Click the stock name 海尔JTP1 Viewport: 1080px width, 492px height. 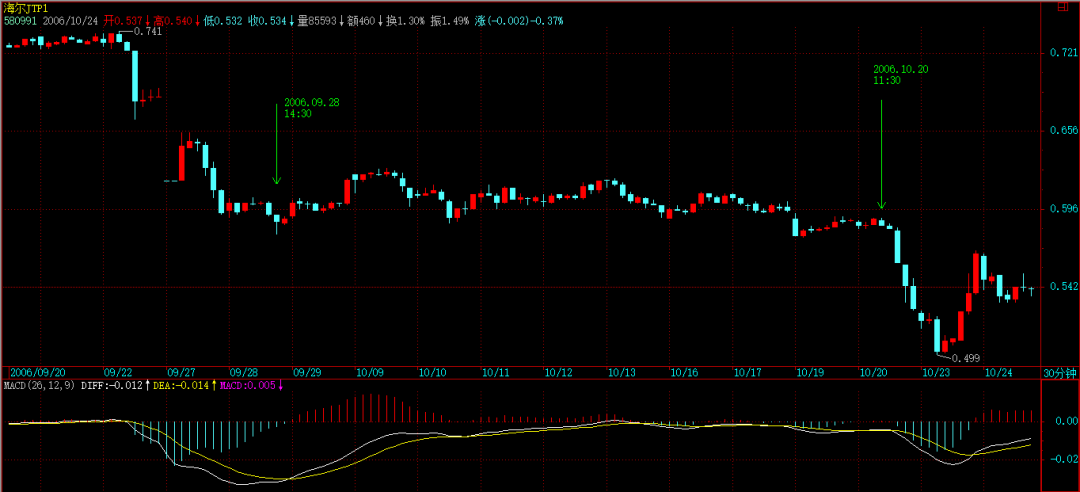pos(25,9)
